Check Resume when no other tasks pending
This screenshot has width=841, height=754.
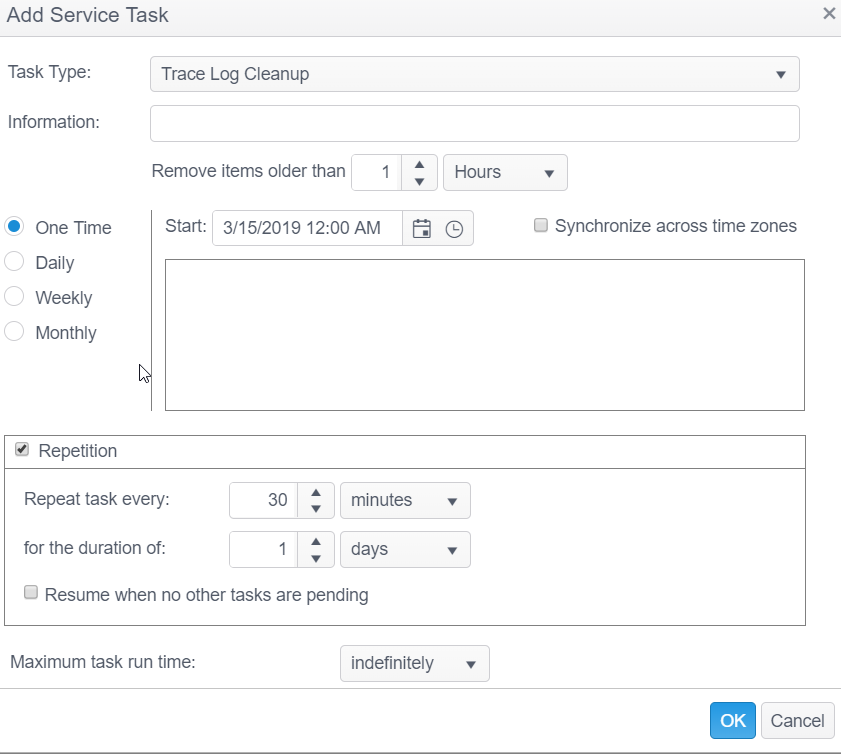tap(31, 594)
